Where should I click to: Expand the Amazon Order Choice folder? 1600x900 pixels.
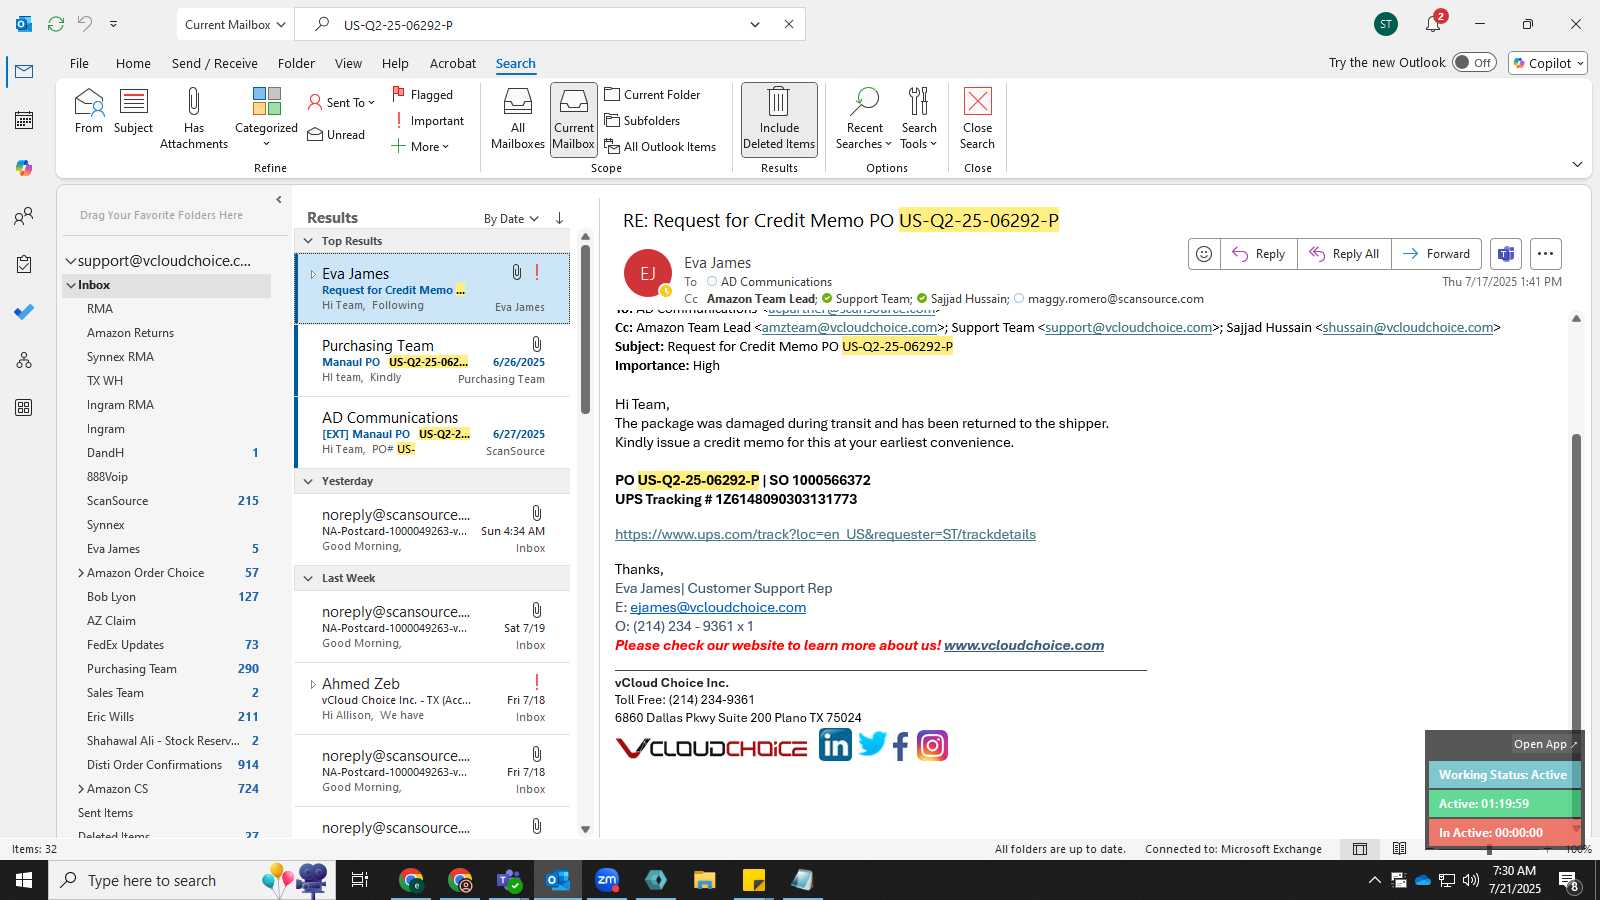80,573
